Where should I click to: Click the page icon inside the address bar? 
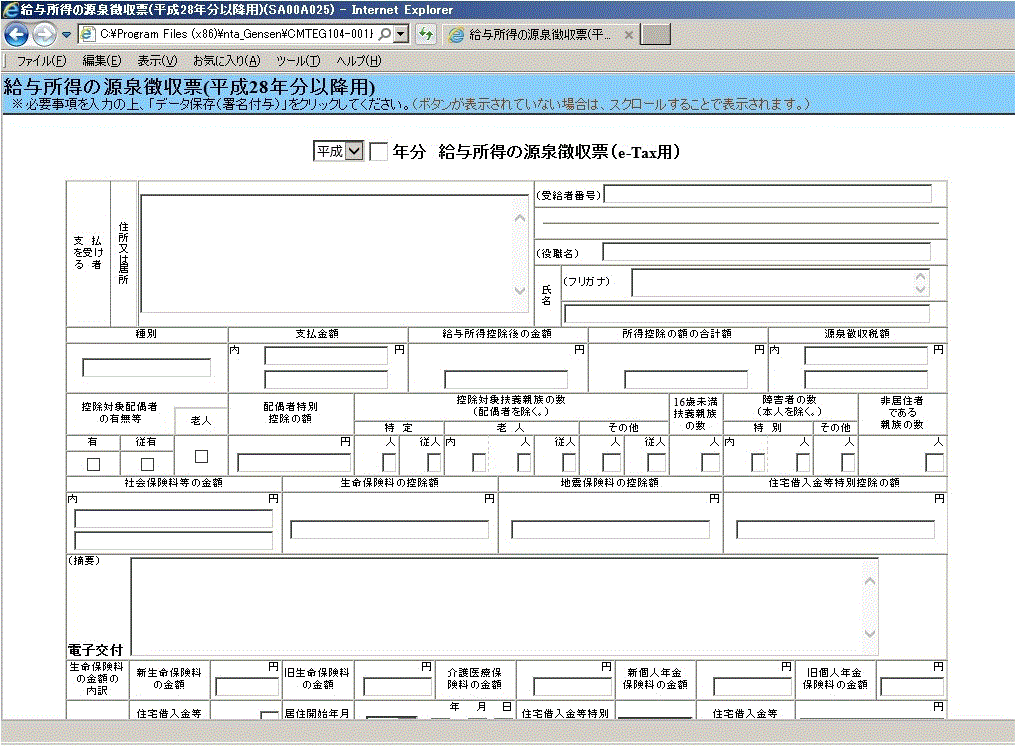click(87, 33)
